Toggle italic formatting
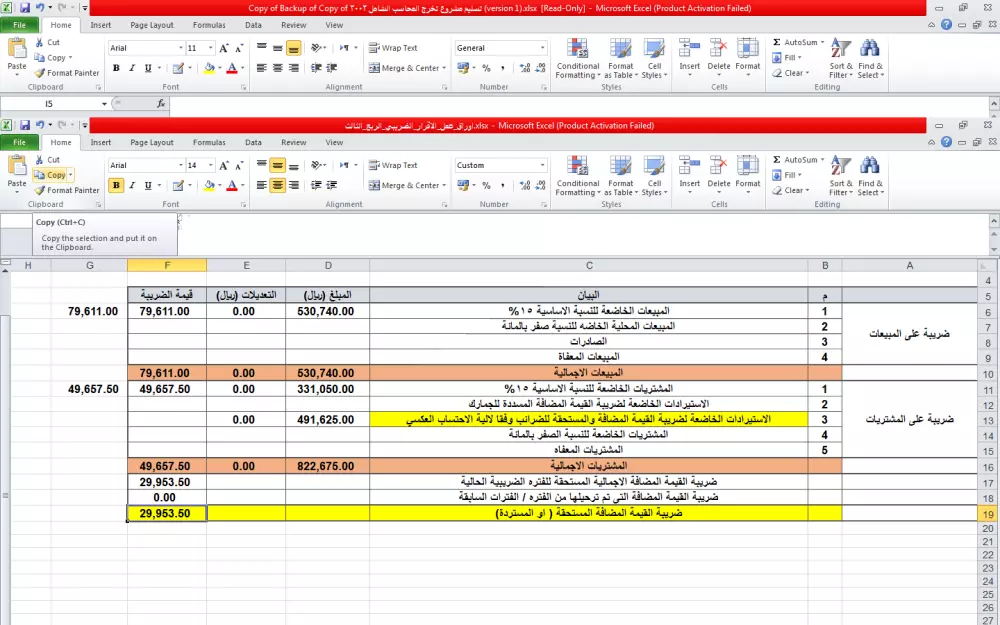Image resolution: width=1000 pixels, height=625 pixels. [x=131, y=185]
